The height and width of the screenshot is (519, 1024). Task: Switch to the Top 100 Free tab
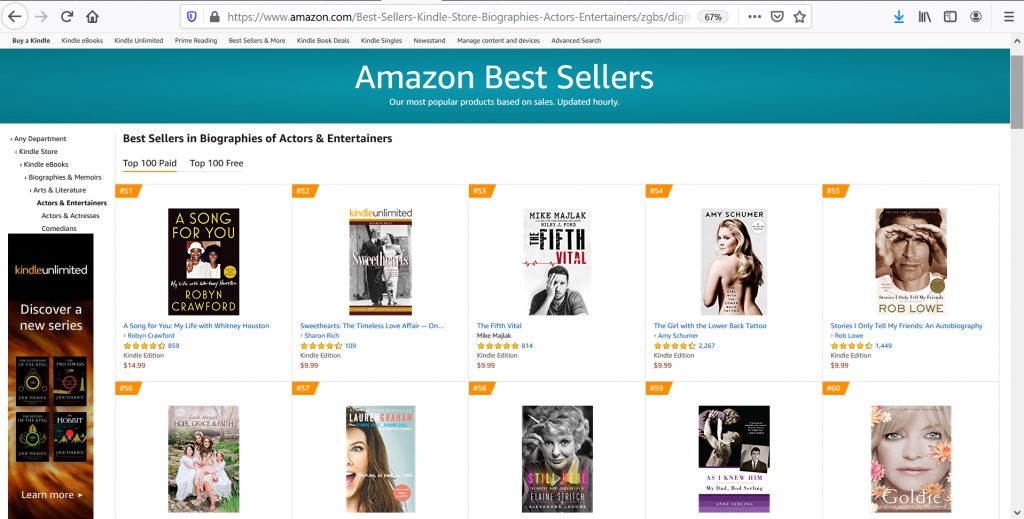pyautogui.click(x=216, y=163)
